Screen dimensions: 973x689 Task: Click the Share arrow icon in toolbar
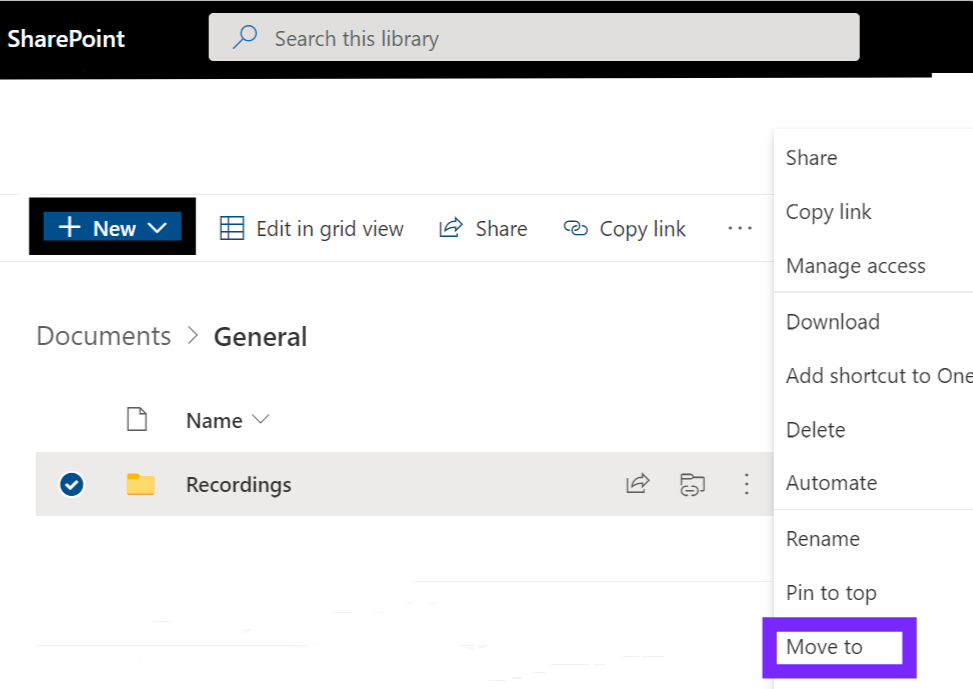[451, 228]
